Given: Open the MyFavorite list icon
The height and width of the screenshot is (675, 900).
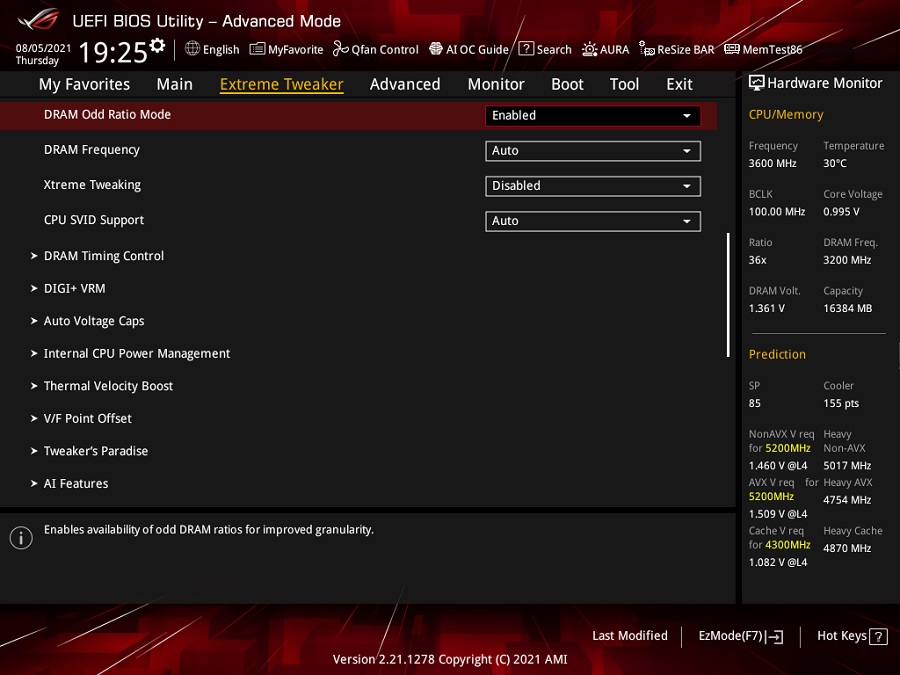Looking at the screenshot, I should pos(257,49).
